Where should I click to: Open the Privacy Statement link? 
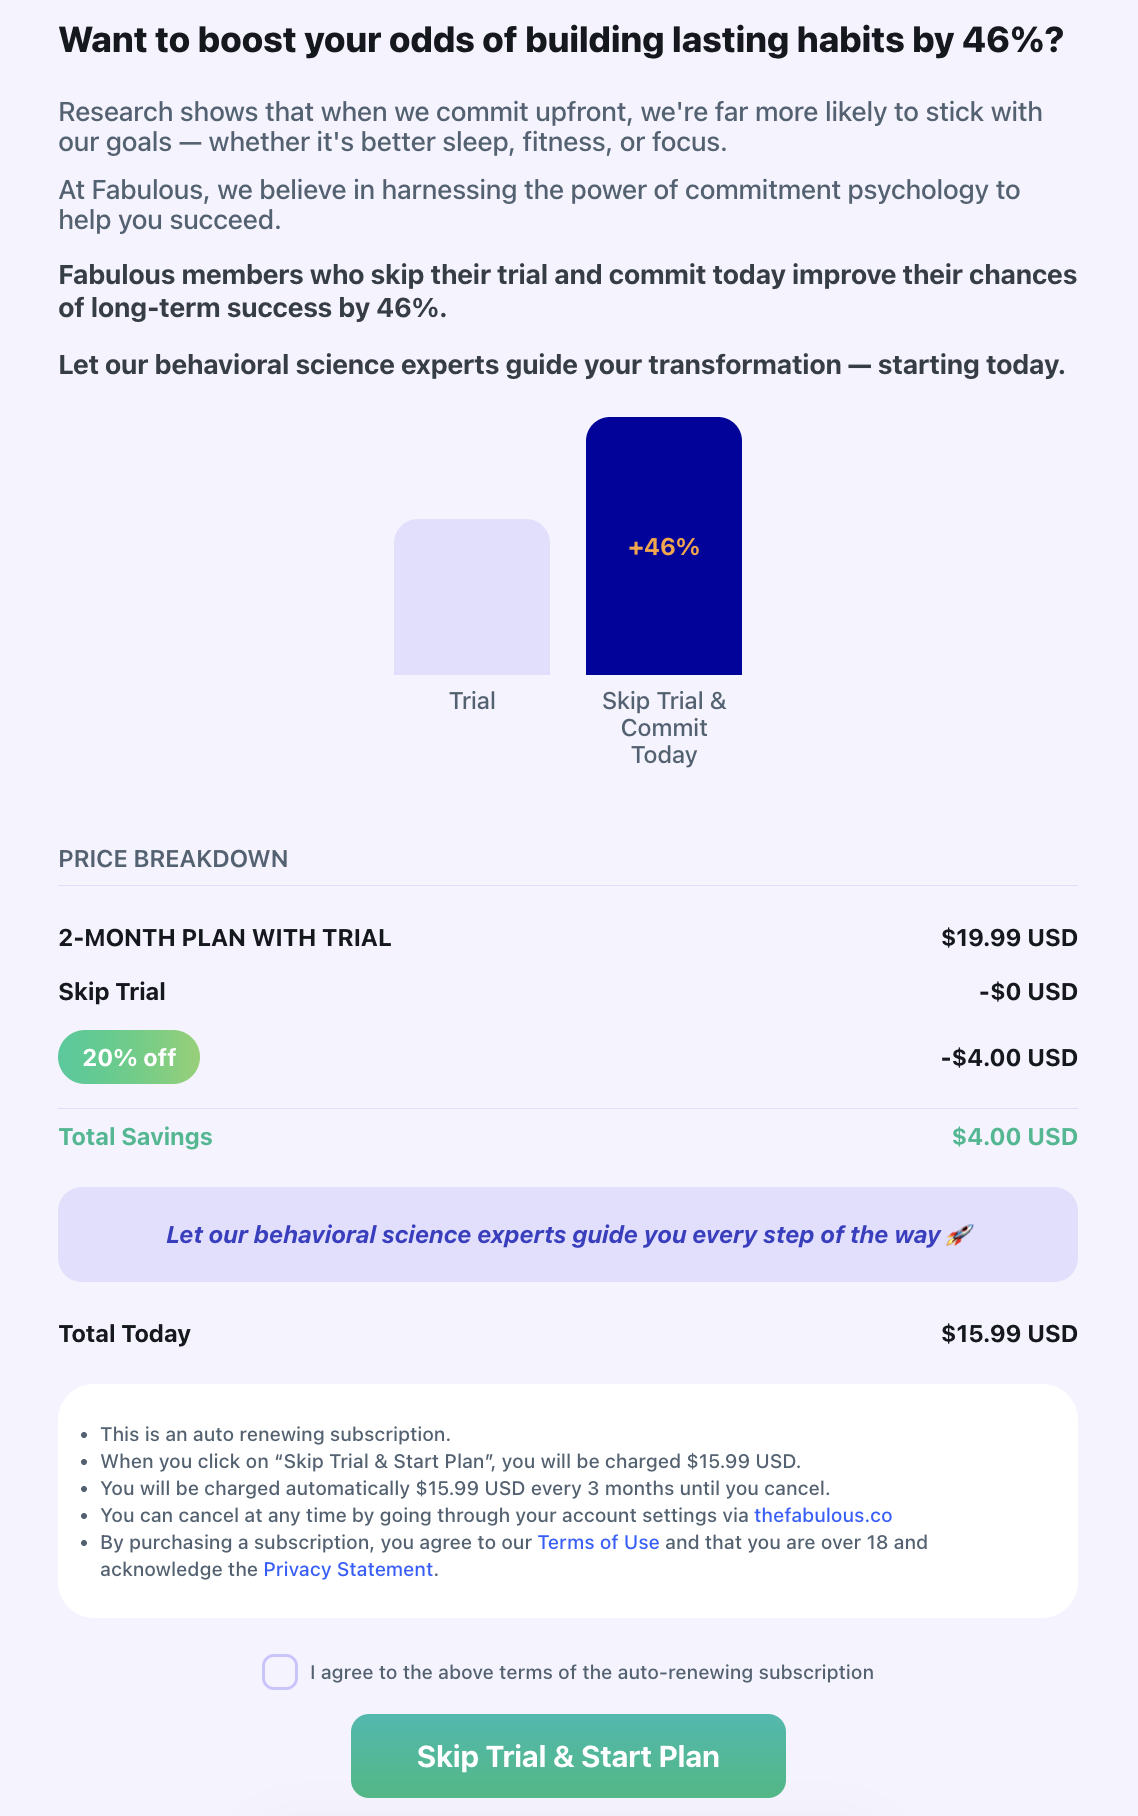pyautogui.click(x=348, y=1569)
